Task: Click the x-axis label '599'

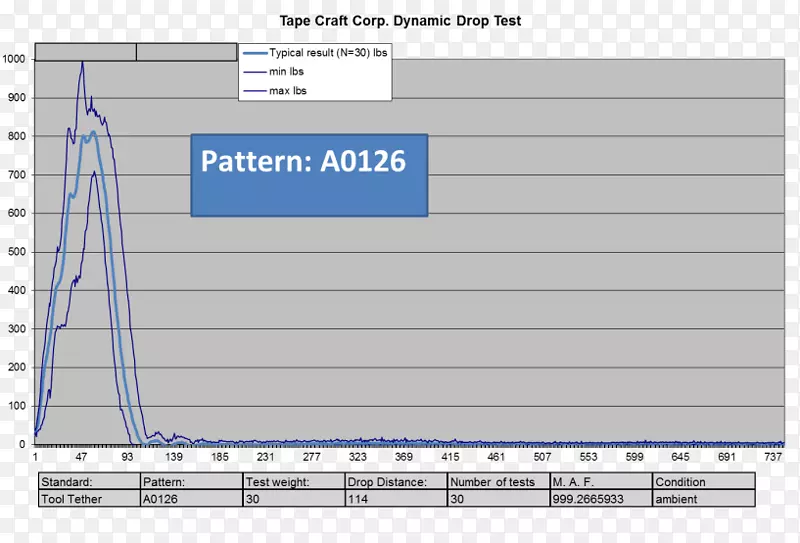Action: (635, 457)
